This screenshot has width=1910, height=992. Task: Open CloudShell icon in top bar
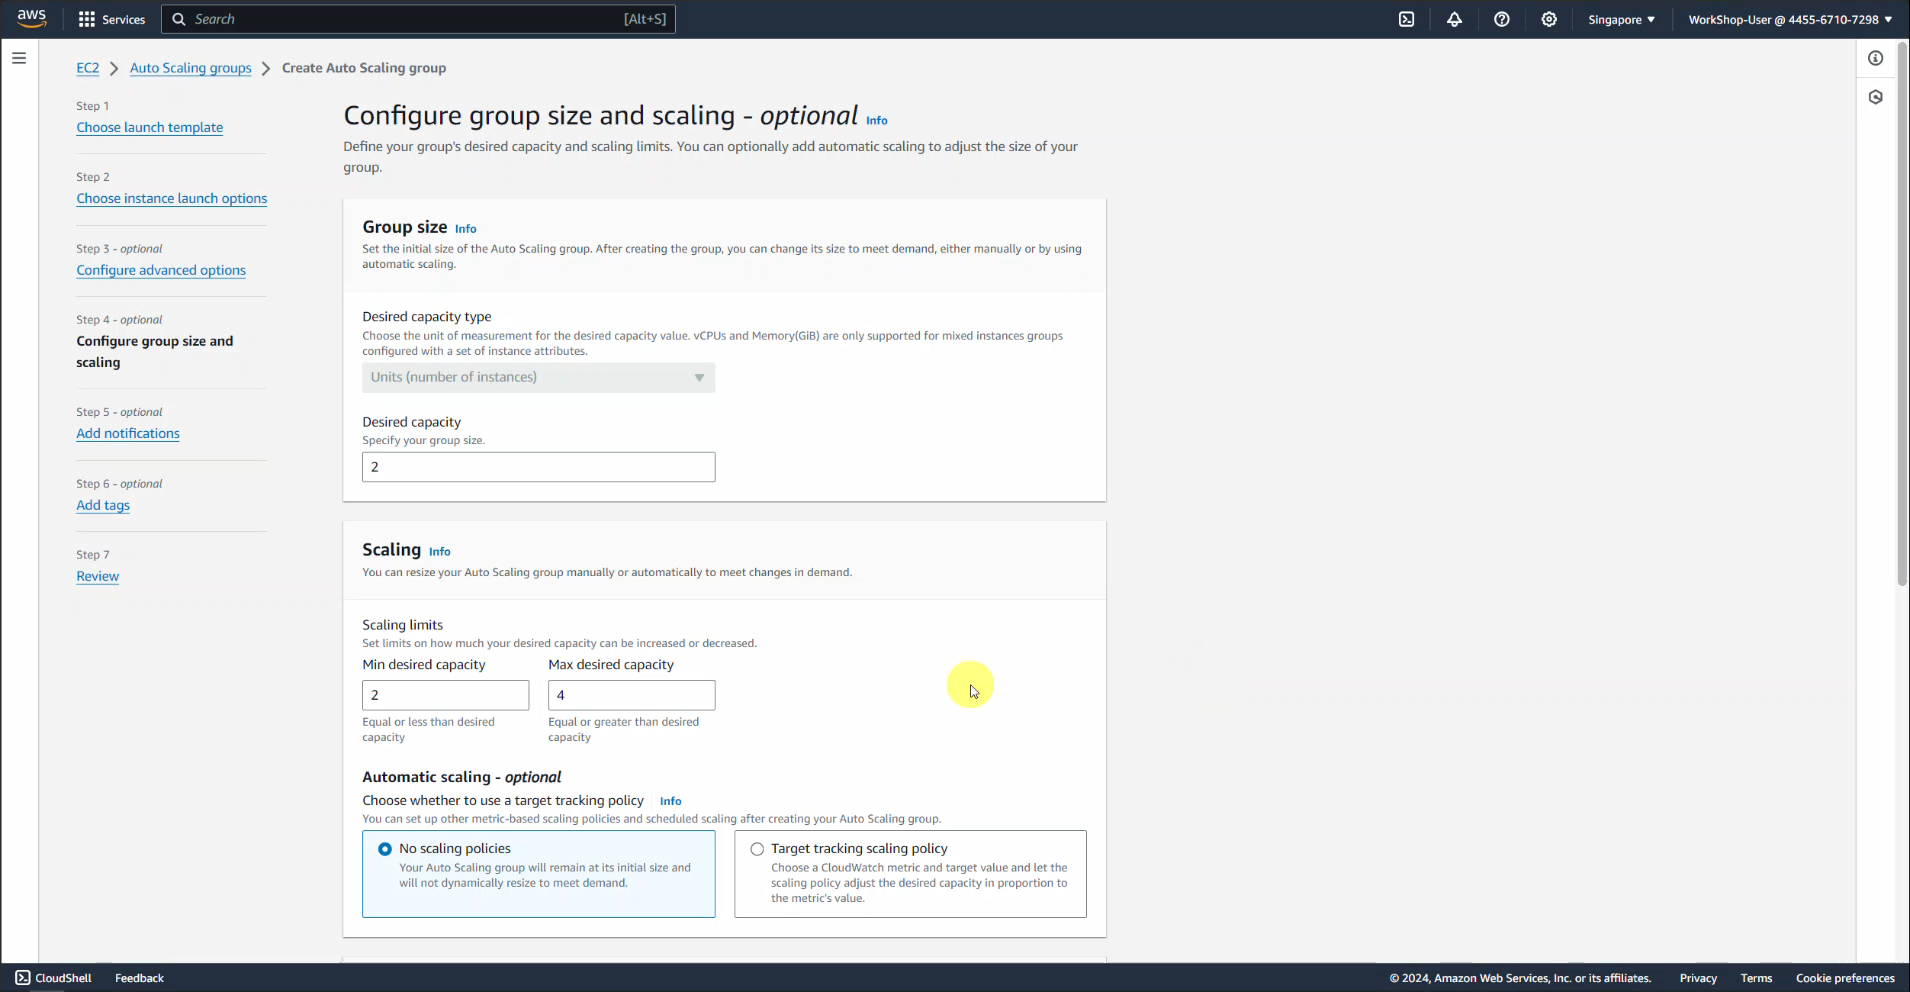(1406, 19)
